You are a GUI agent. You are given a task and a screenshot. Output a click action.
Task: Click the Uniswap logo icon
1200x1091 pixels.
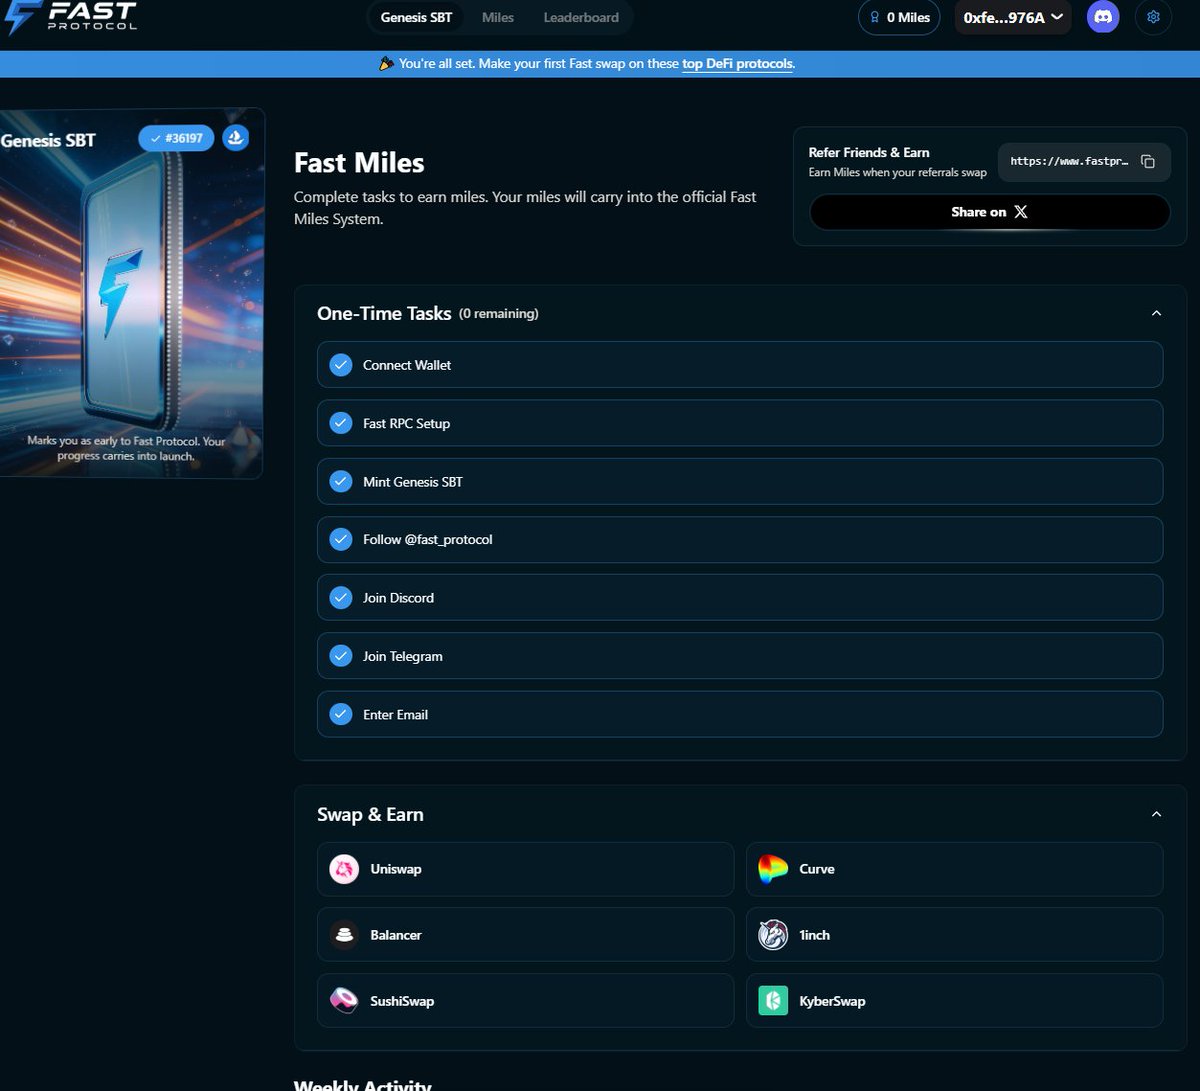(x=344, y=869)
